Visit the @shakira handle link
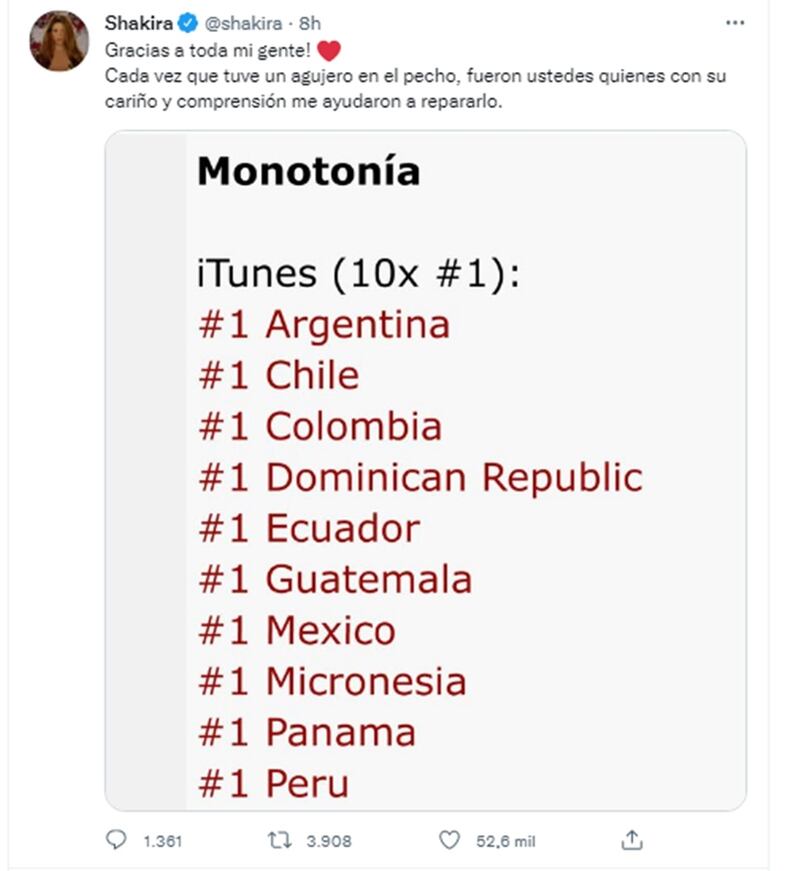Screen dimensions: 800x871 [244, 23]
